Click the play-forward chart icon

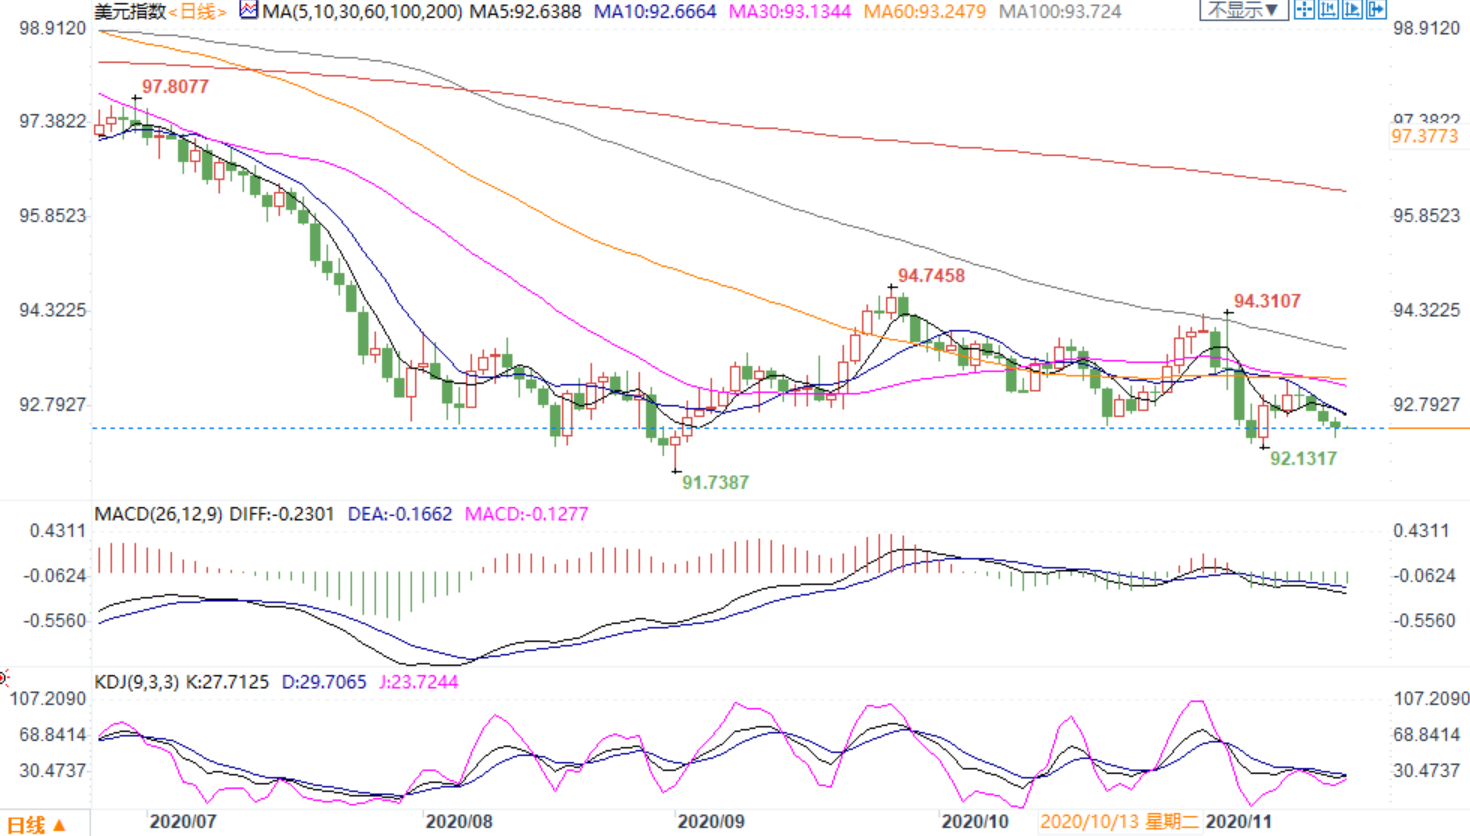pyautogui.click(x=1352, y=9)
